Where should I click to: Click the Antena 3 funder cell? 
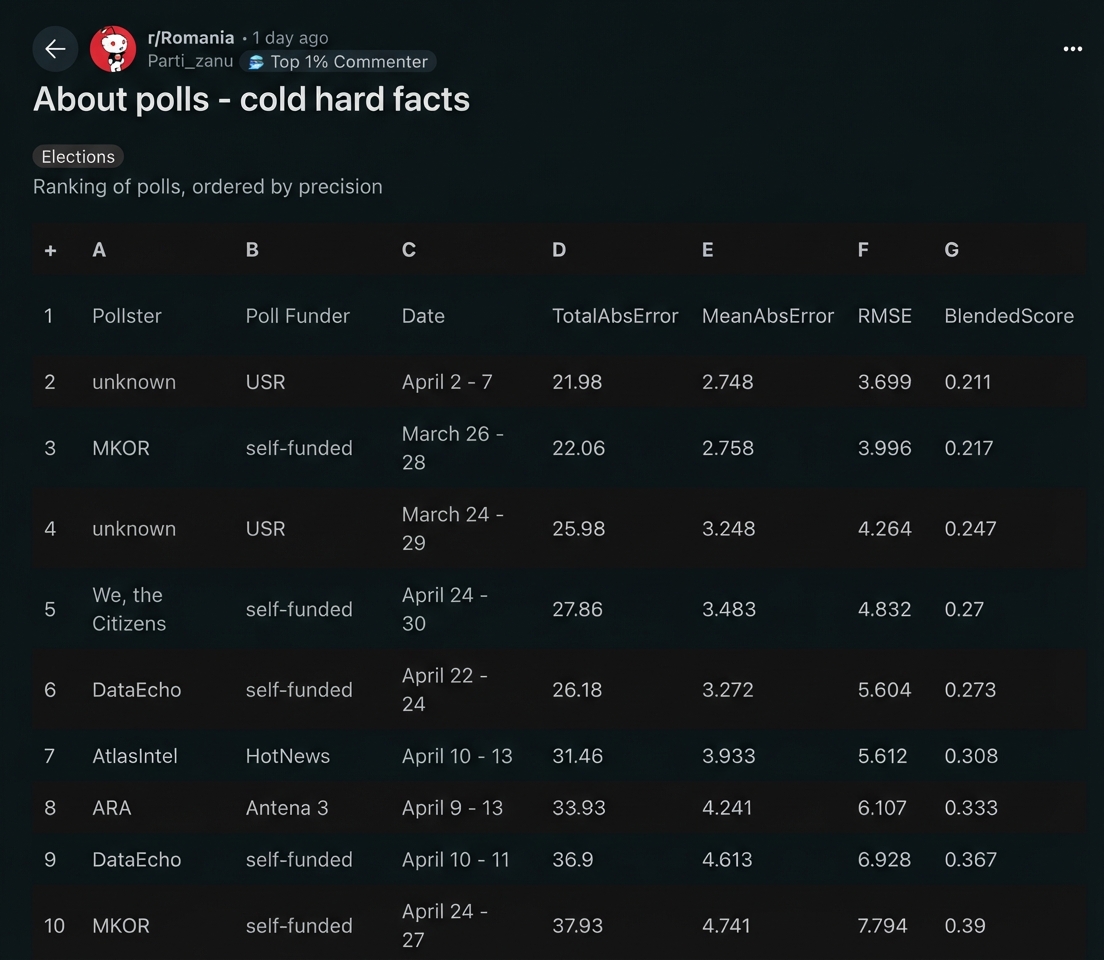coord(287,808)
